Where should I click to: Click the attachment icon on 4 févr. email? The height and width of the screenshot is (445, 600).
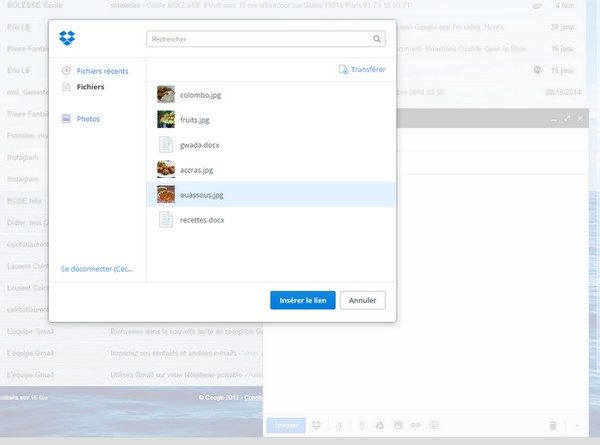click(x=538, y=6)
